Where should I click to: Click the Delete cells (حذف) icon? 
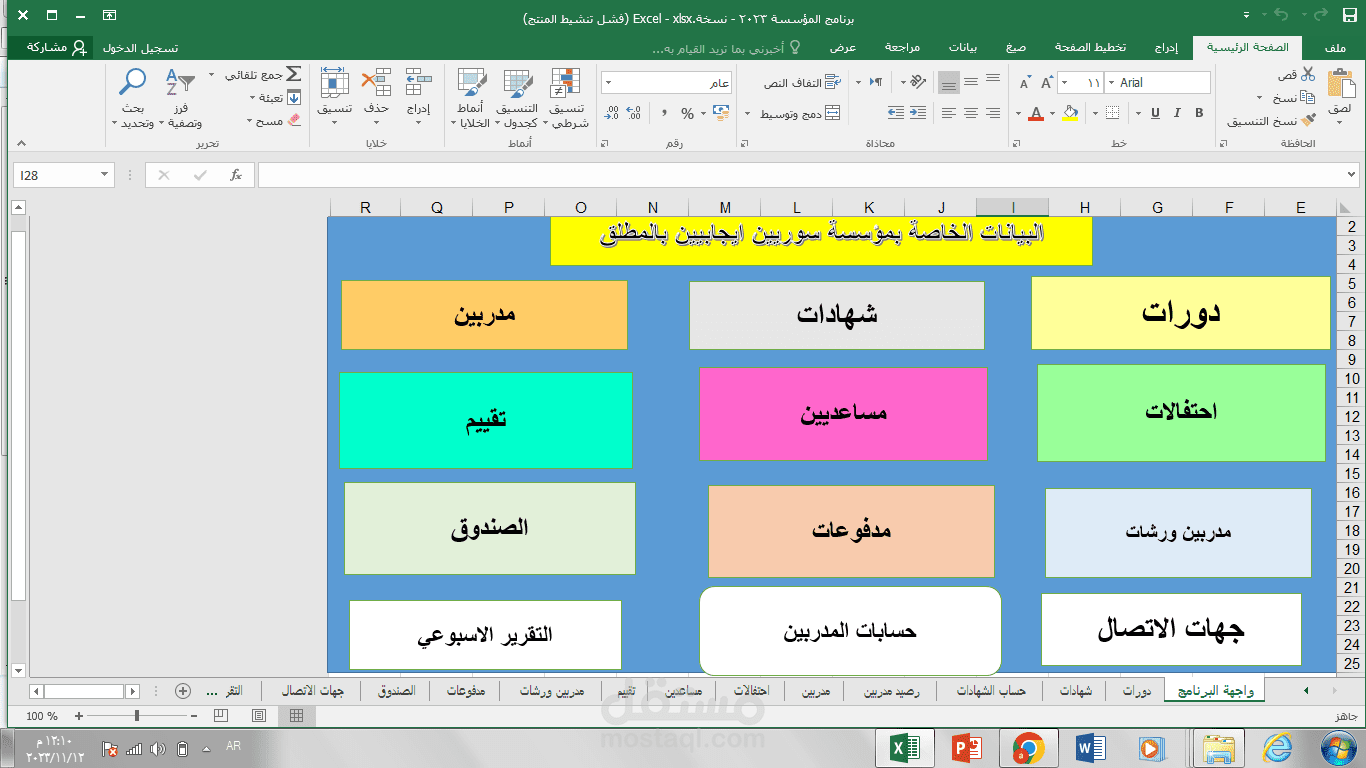point(377,83)
